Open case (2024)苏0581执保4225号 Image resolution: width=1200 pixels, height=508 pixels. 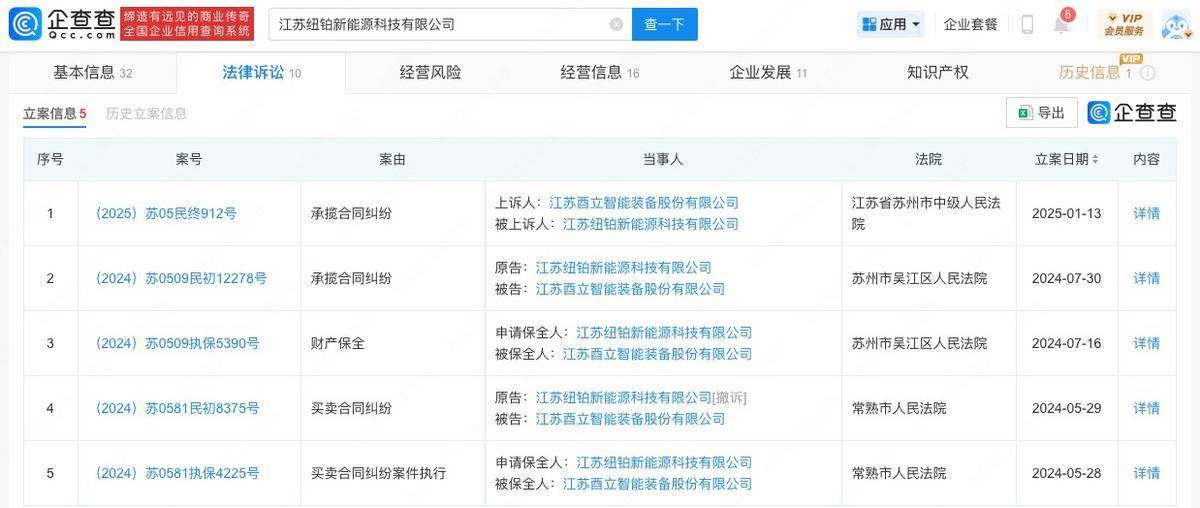tap(176, 473)
